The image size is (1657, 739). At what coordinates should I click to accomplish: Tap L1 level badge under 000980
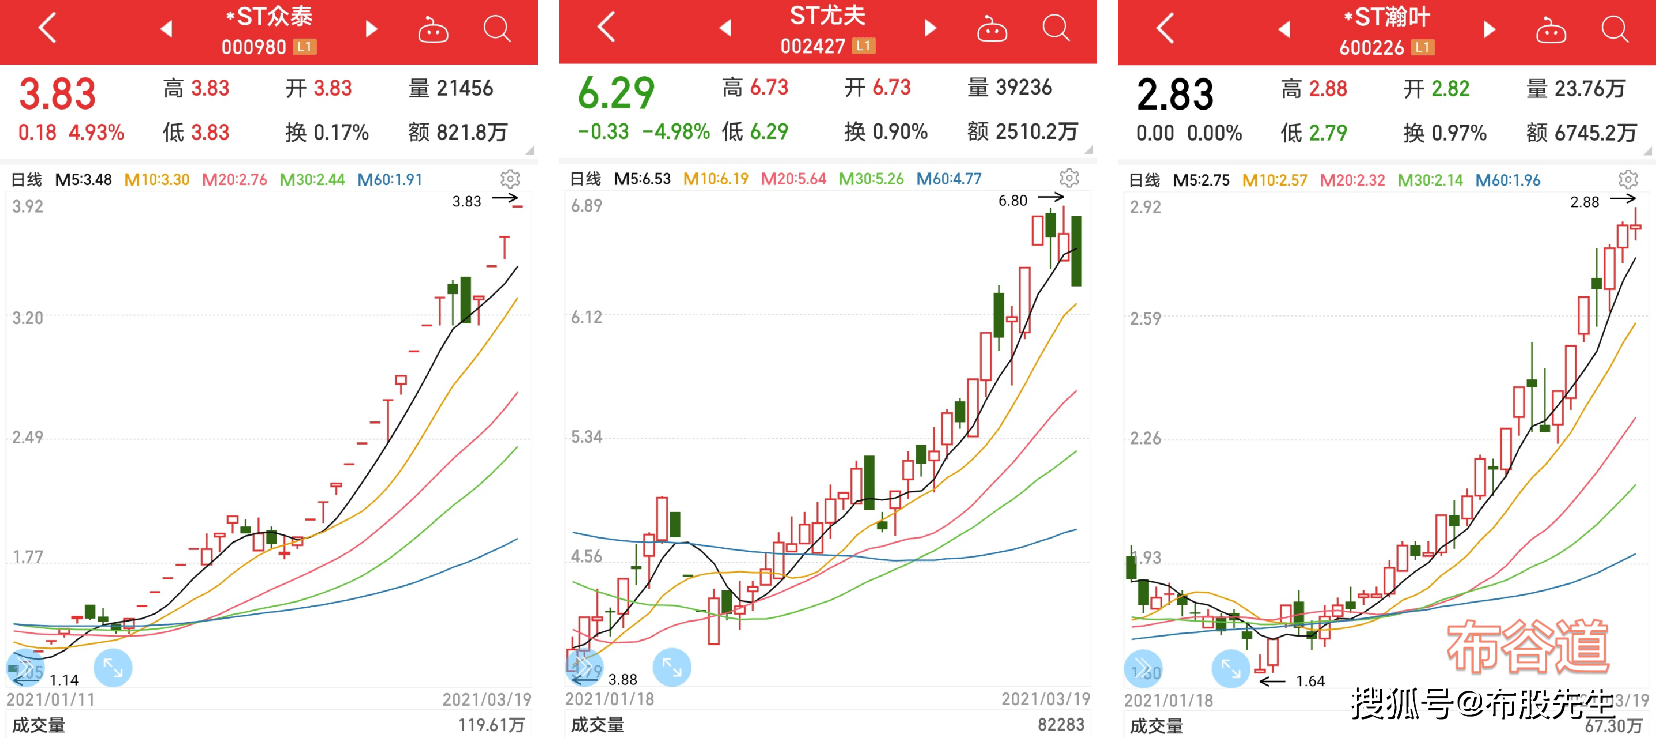[305, 46]
